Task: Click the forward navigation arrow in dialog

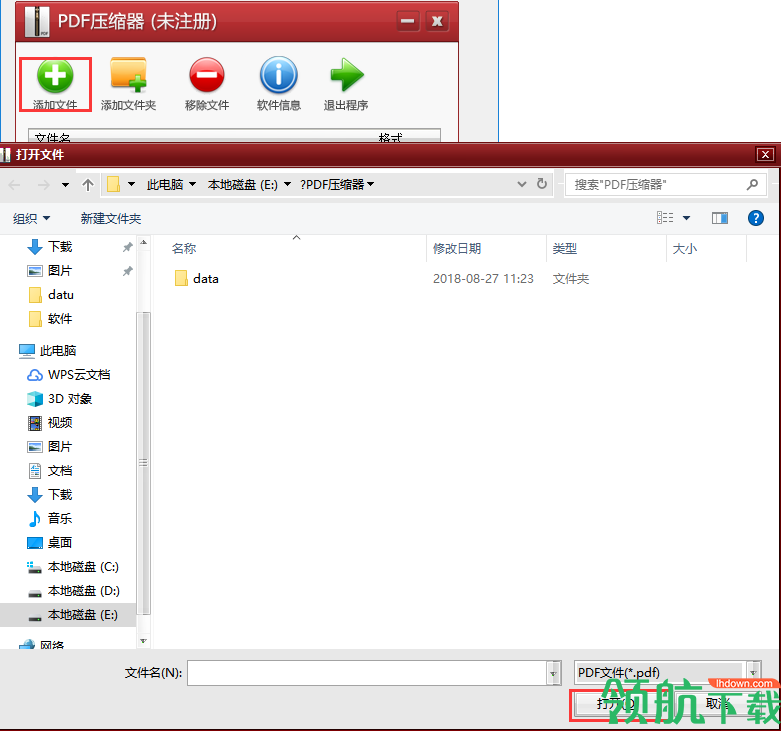Action: point(44,185)
